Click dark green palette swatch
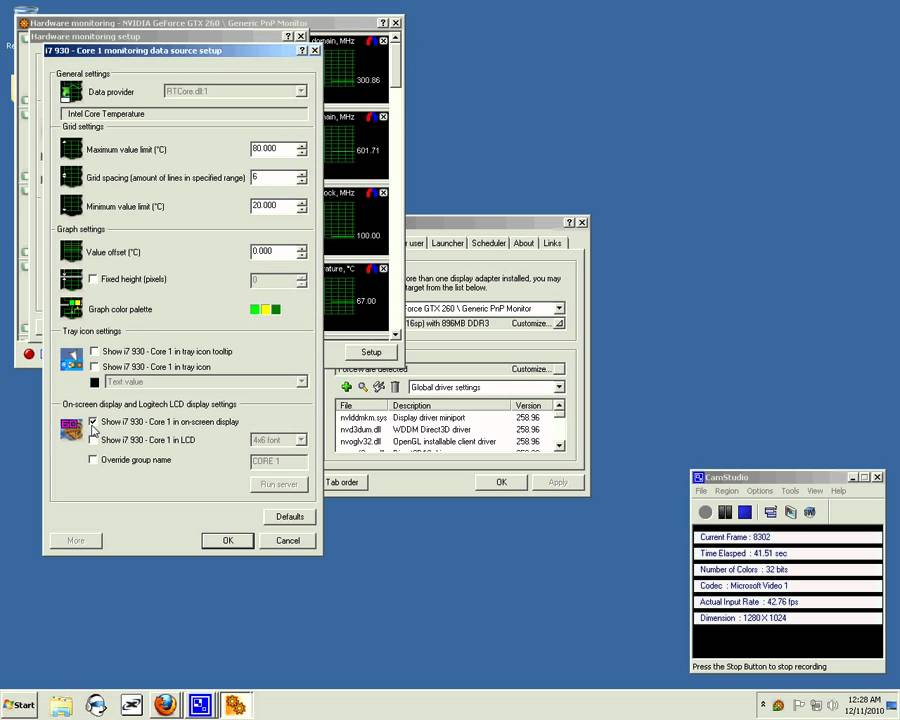900x720 pixels. click(276, 309)
